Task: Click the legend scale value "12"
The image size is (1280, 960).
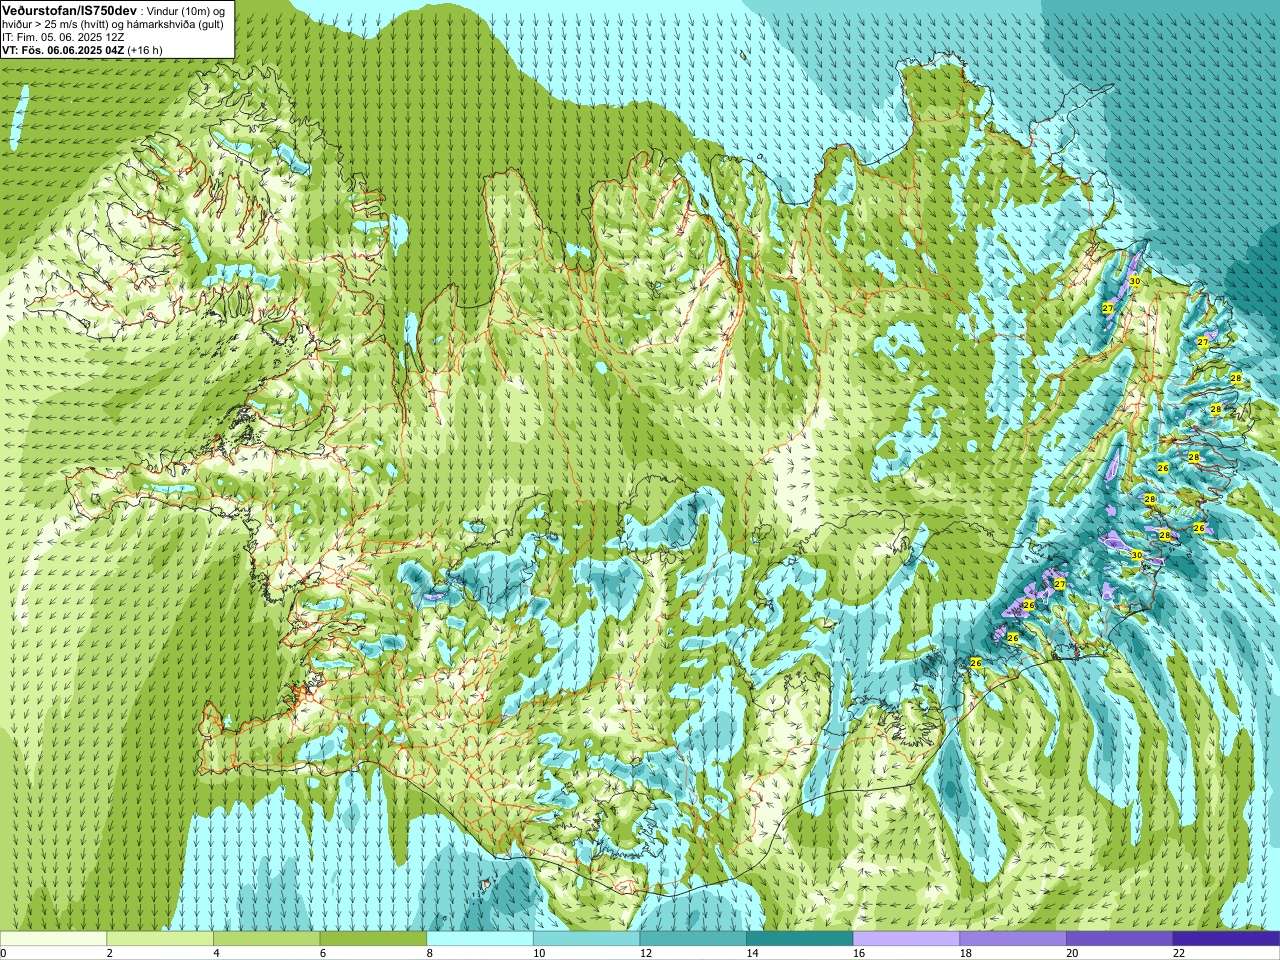Action: pyautogui.click(x=645, y=953)
